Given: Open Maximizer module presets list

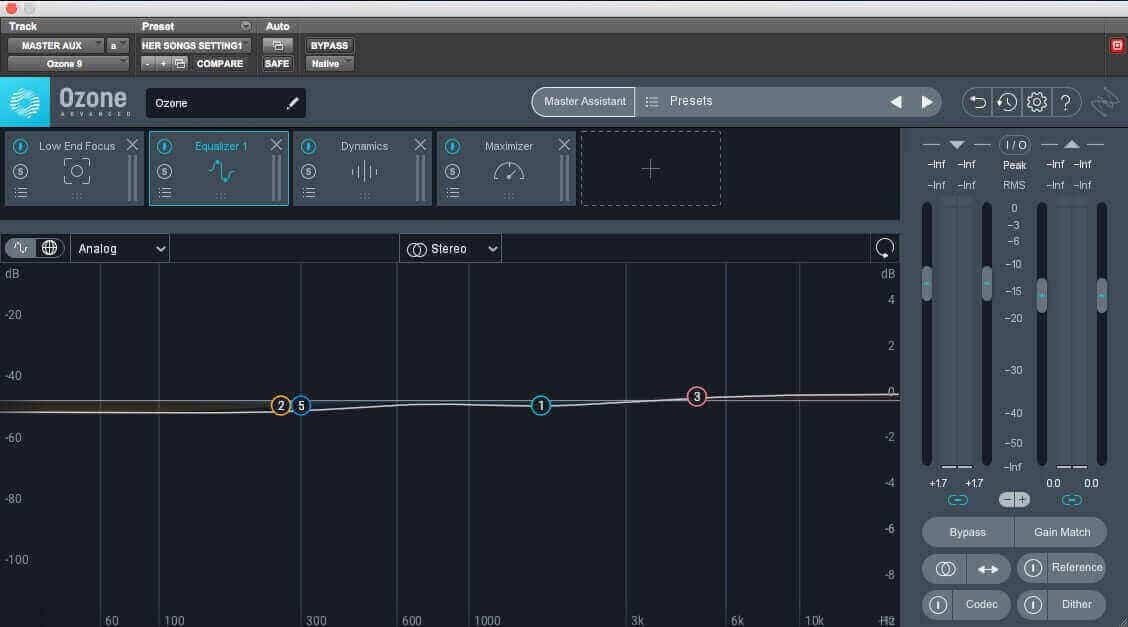Looking at the screenshot, I should [452, 193].
